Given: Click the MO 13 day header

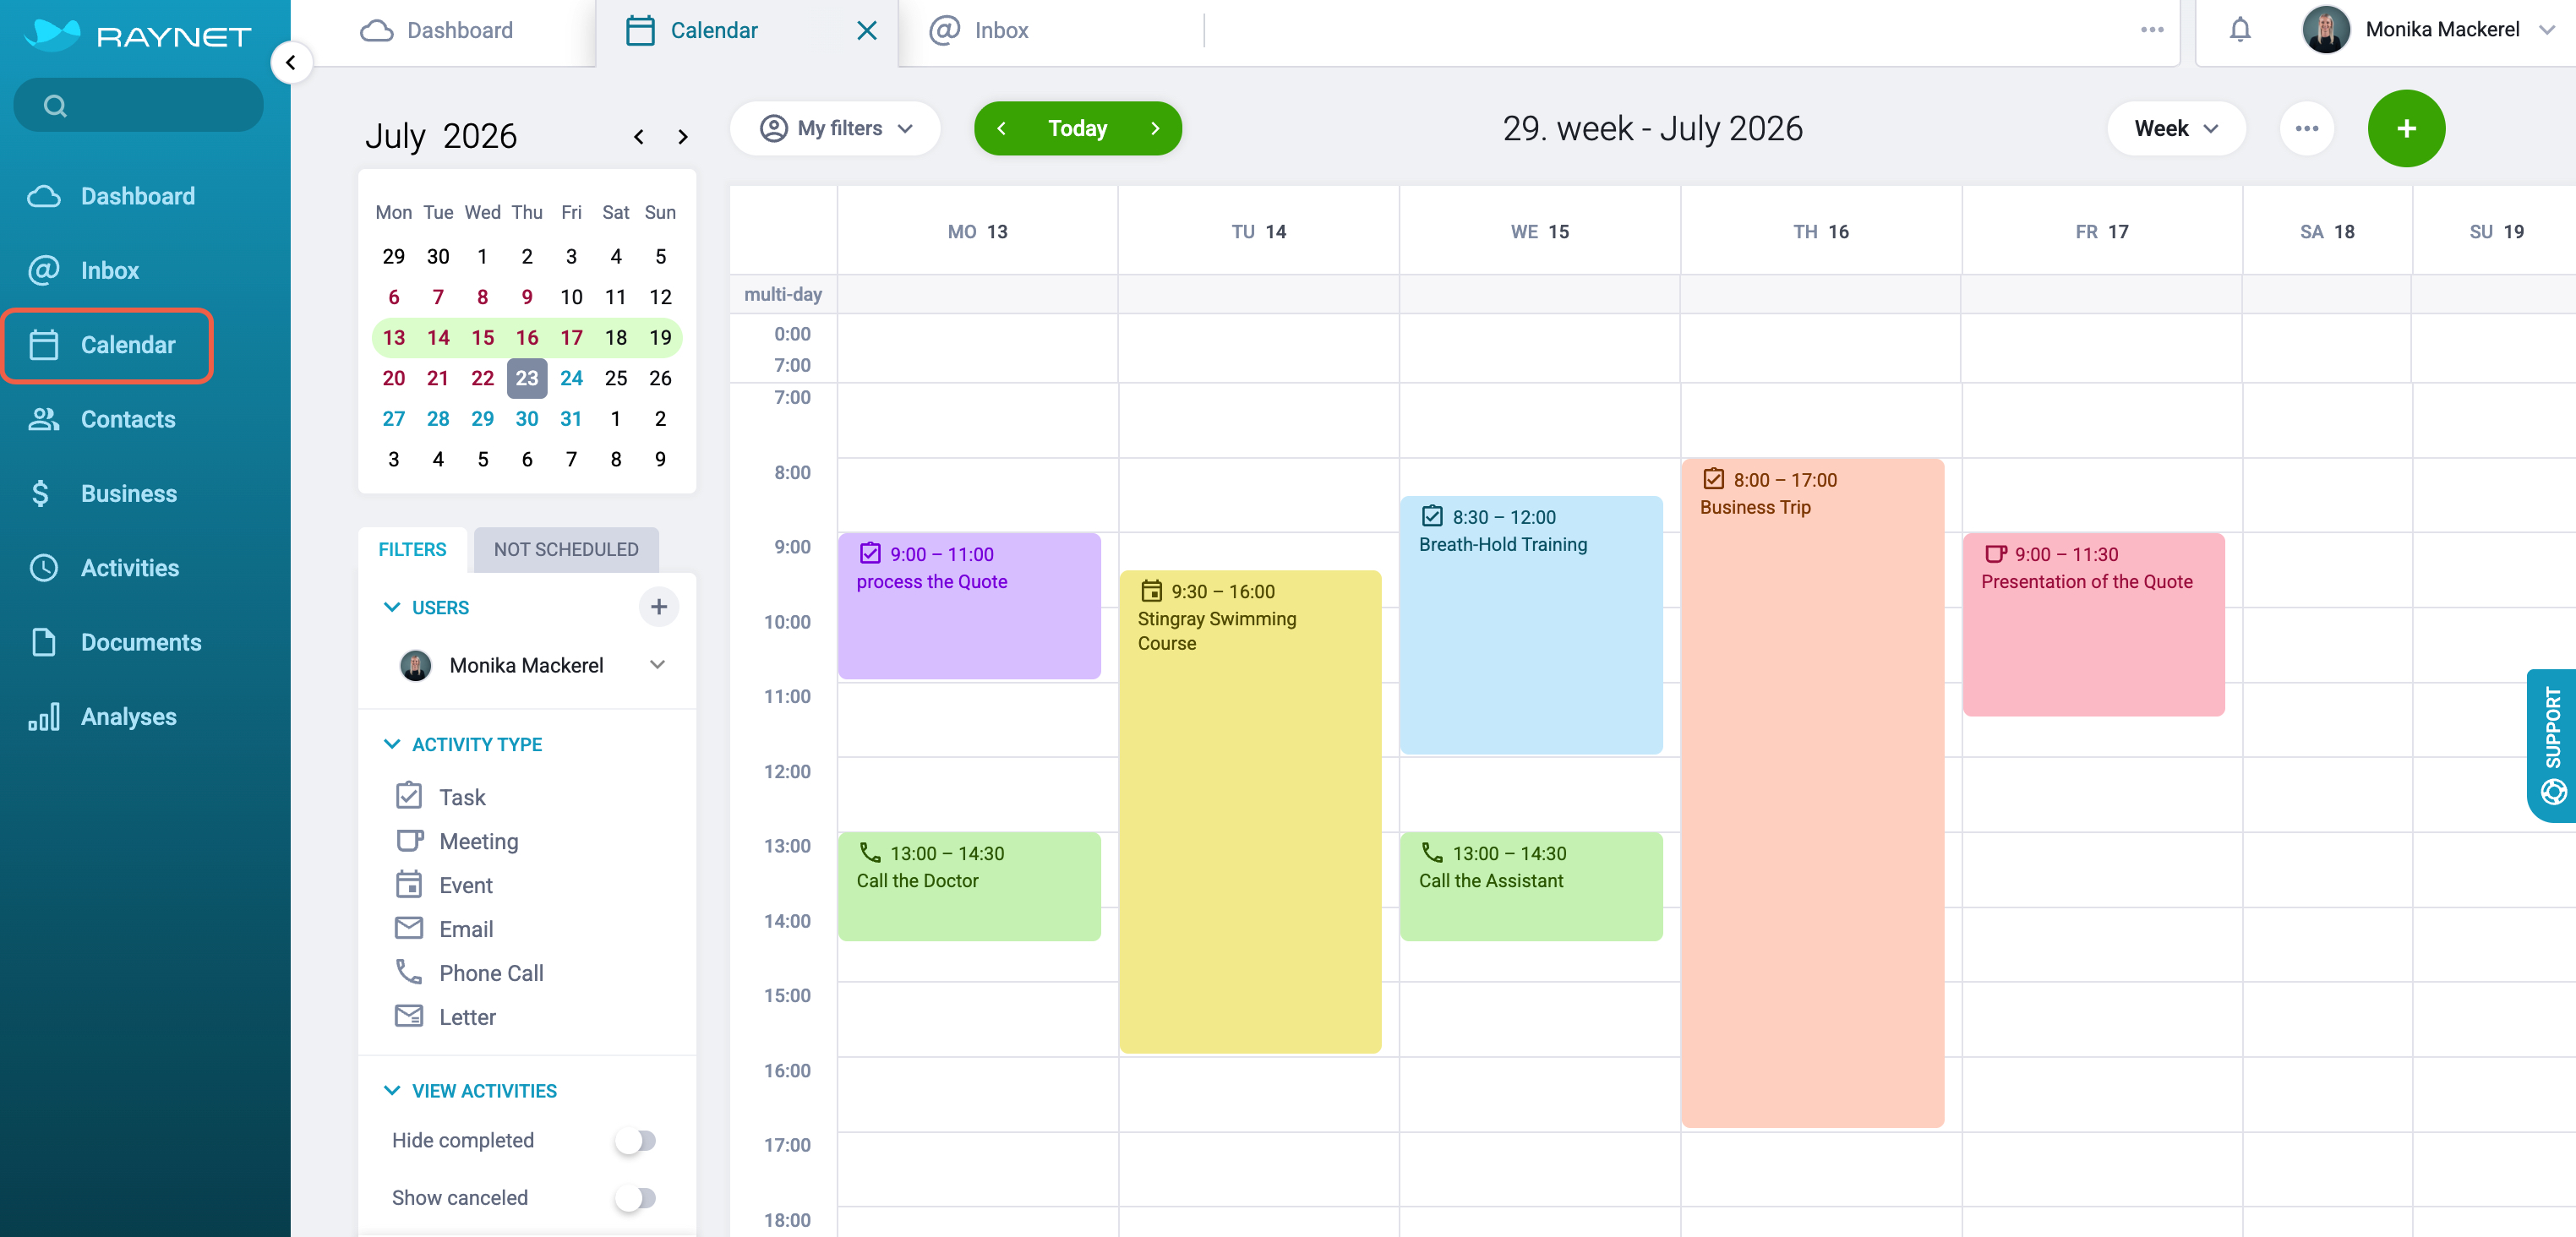Looking at the screenshot, I should point(977,232).
